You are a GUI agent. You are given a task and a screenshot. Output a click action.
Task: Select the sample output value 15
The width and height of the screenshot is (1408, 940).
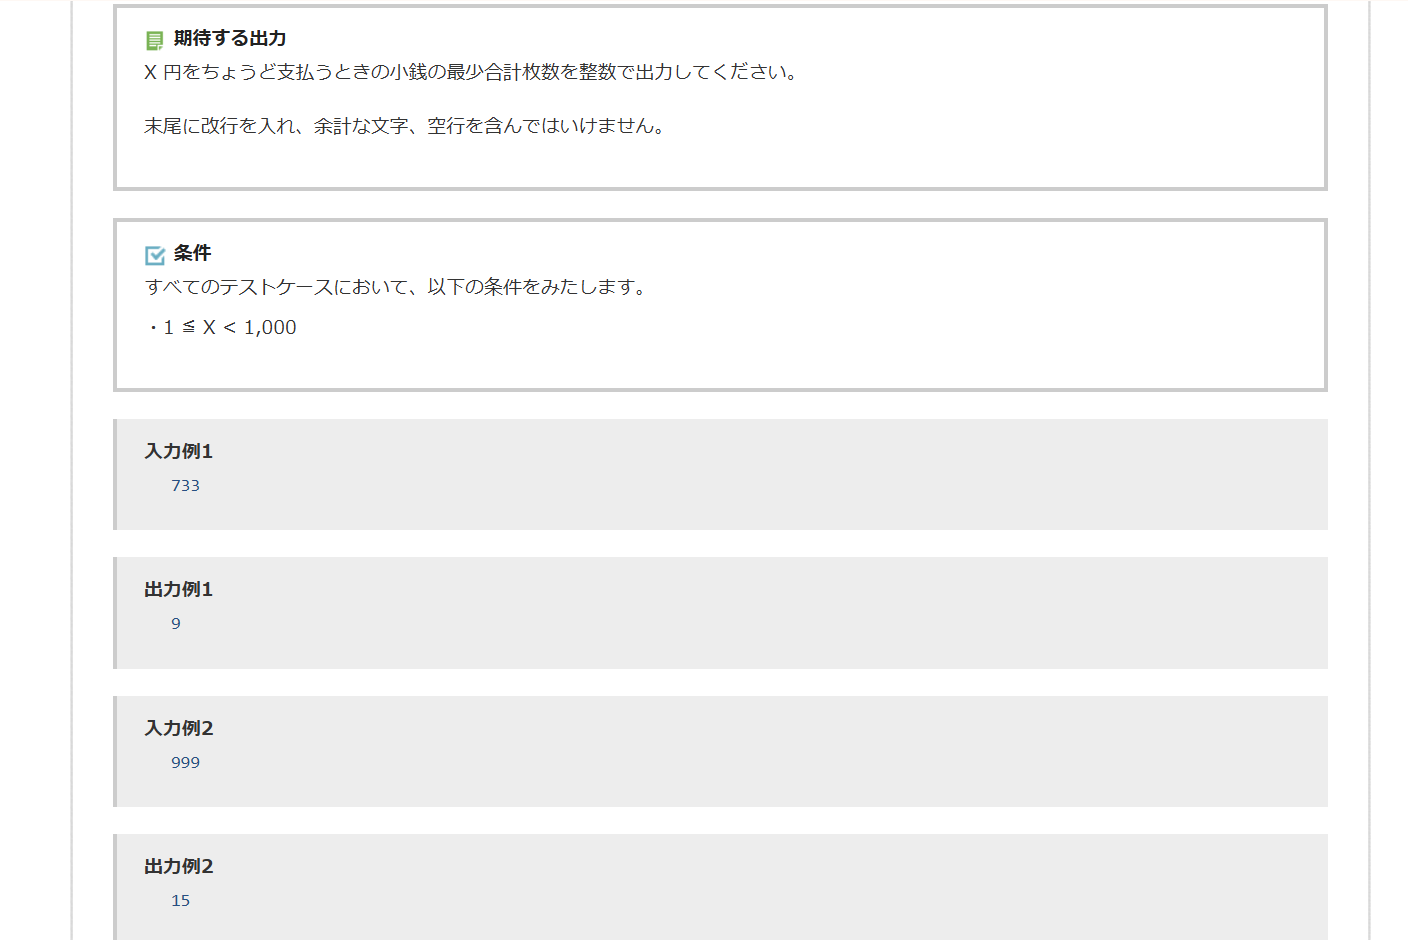pyautogui.click(x=181, y=901)
